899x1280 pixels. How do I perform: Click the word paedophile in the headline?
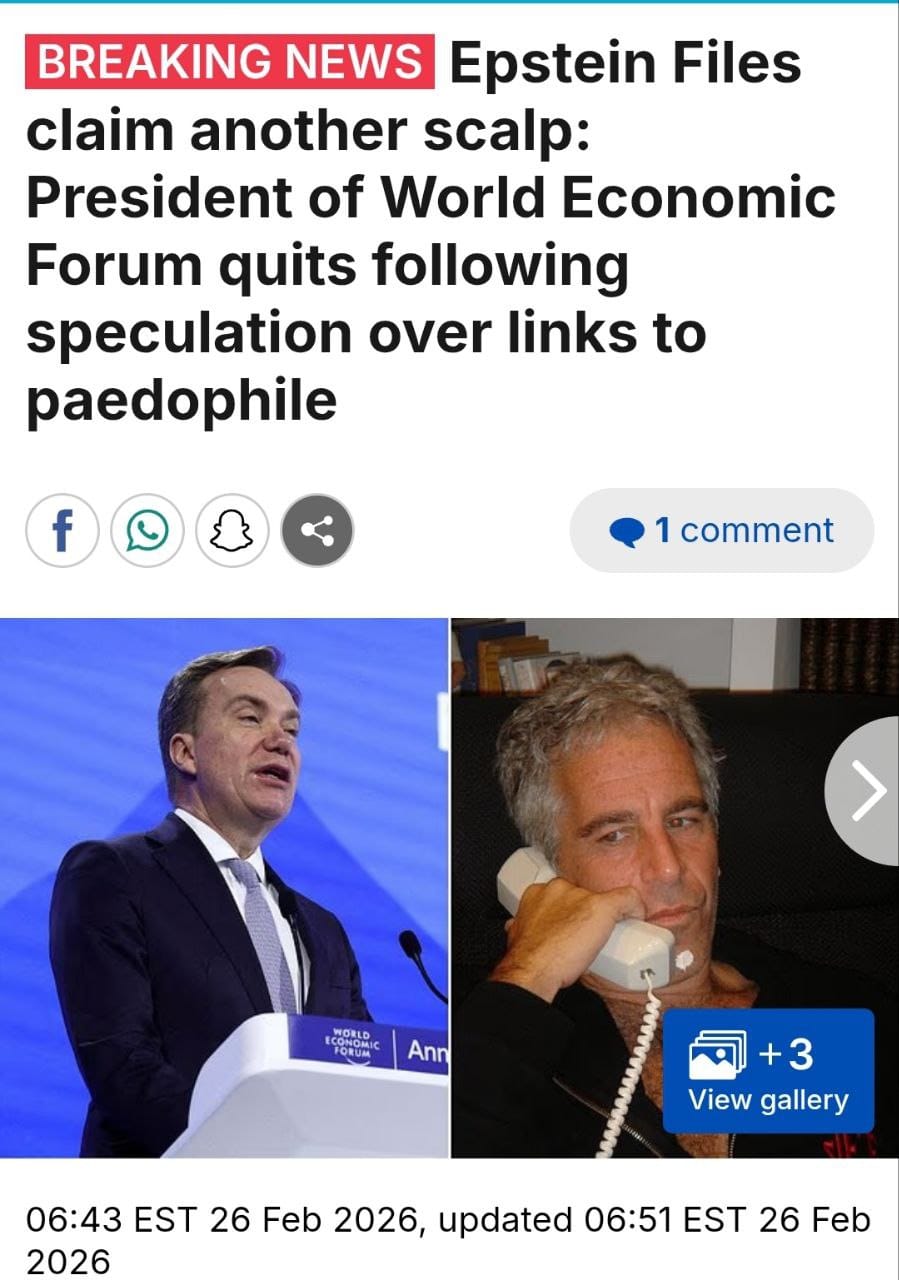tap(181, 401)
